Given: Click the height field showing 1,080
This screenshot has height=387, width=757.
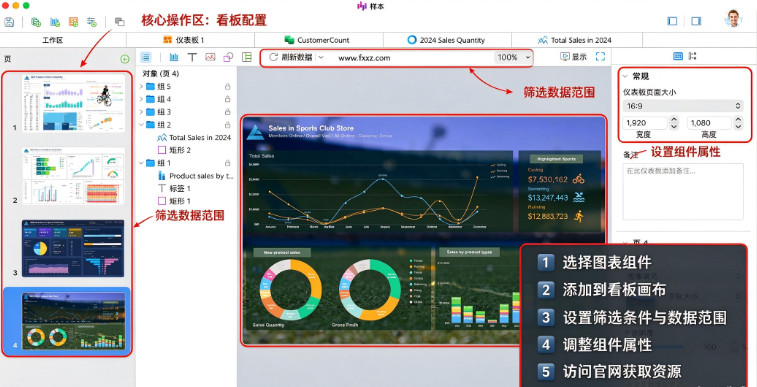Looking at the screenshot, I should [x=709, y=123].
